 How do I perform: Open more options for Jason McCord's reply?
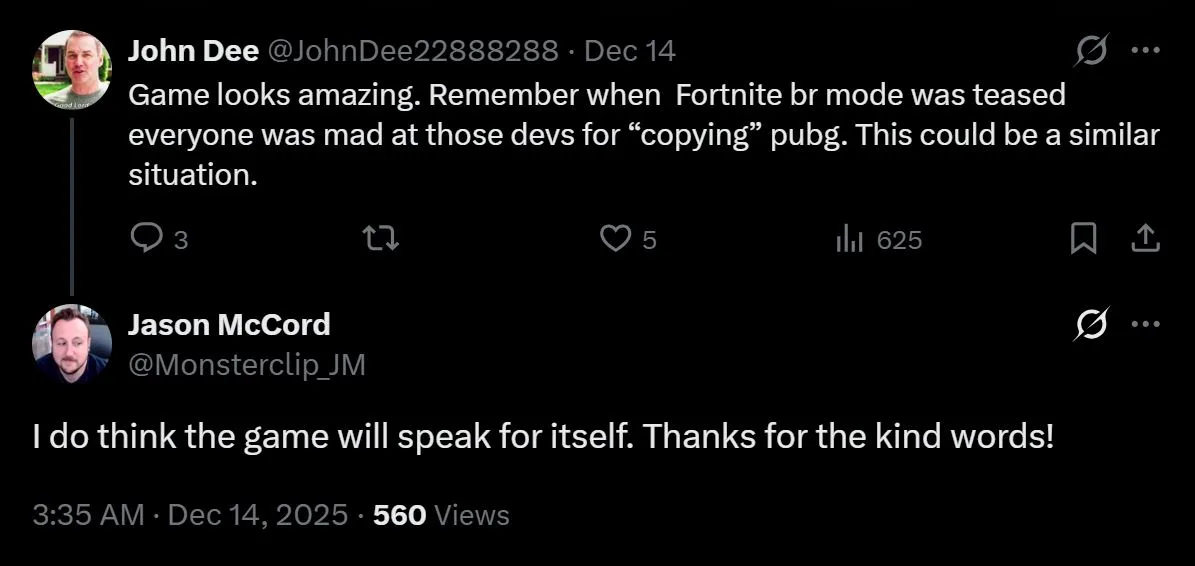pyautogui.click(x=1145, y=324)
